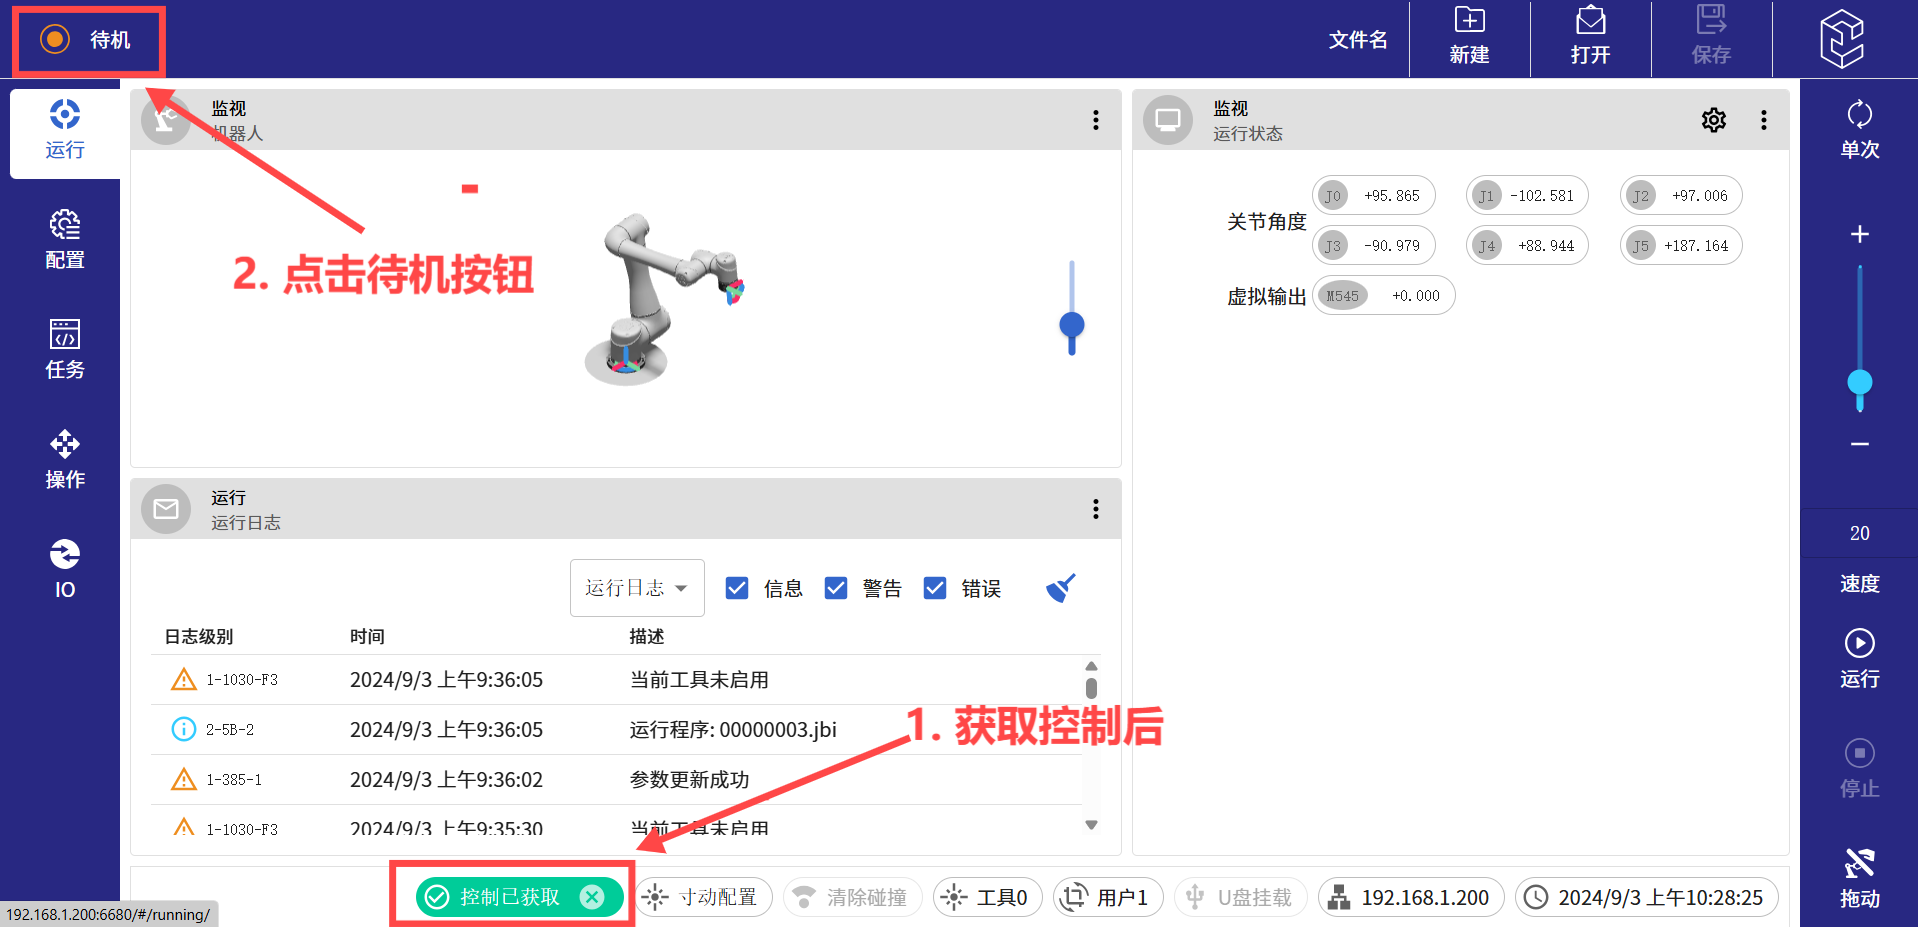
Task: Expand the 运行日志 dropdown list
Action: pos(636,588)
